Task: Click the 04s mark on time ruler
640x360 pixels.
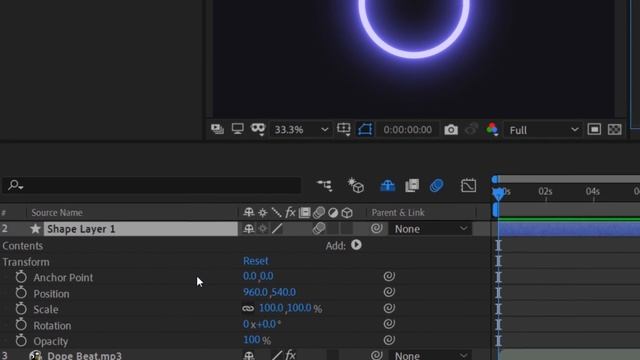Action: coord(593,191)
